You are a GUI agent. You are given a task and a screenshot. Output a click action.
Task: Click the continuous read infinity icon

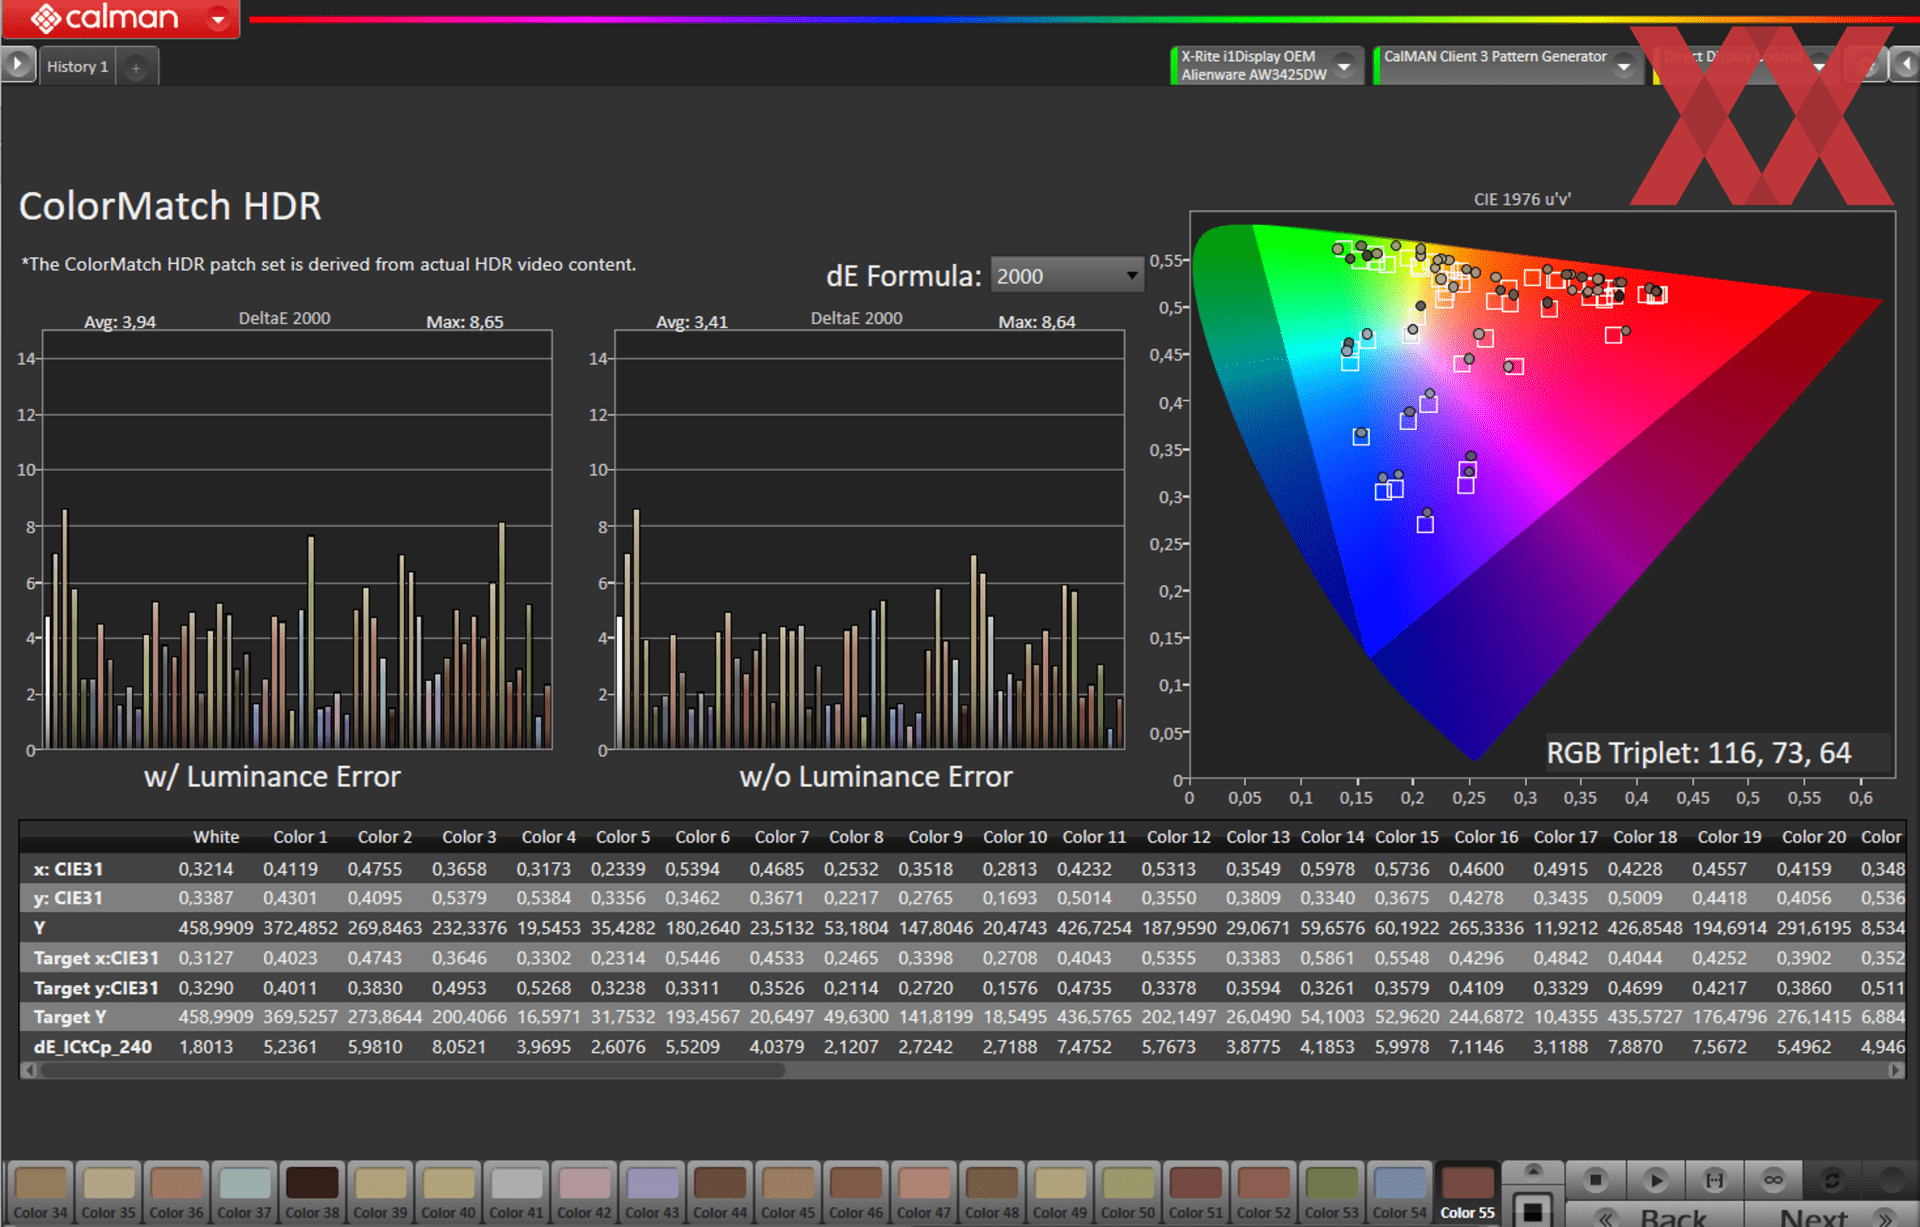click(x=1773, y=1180)
